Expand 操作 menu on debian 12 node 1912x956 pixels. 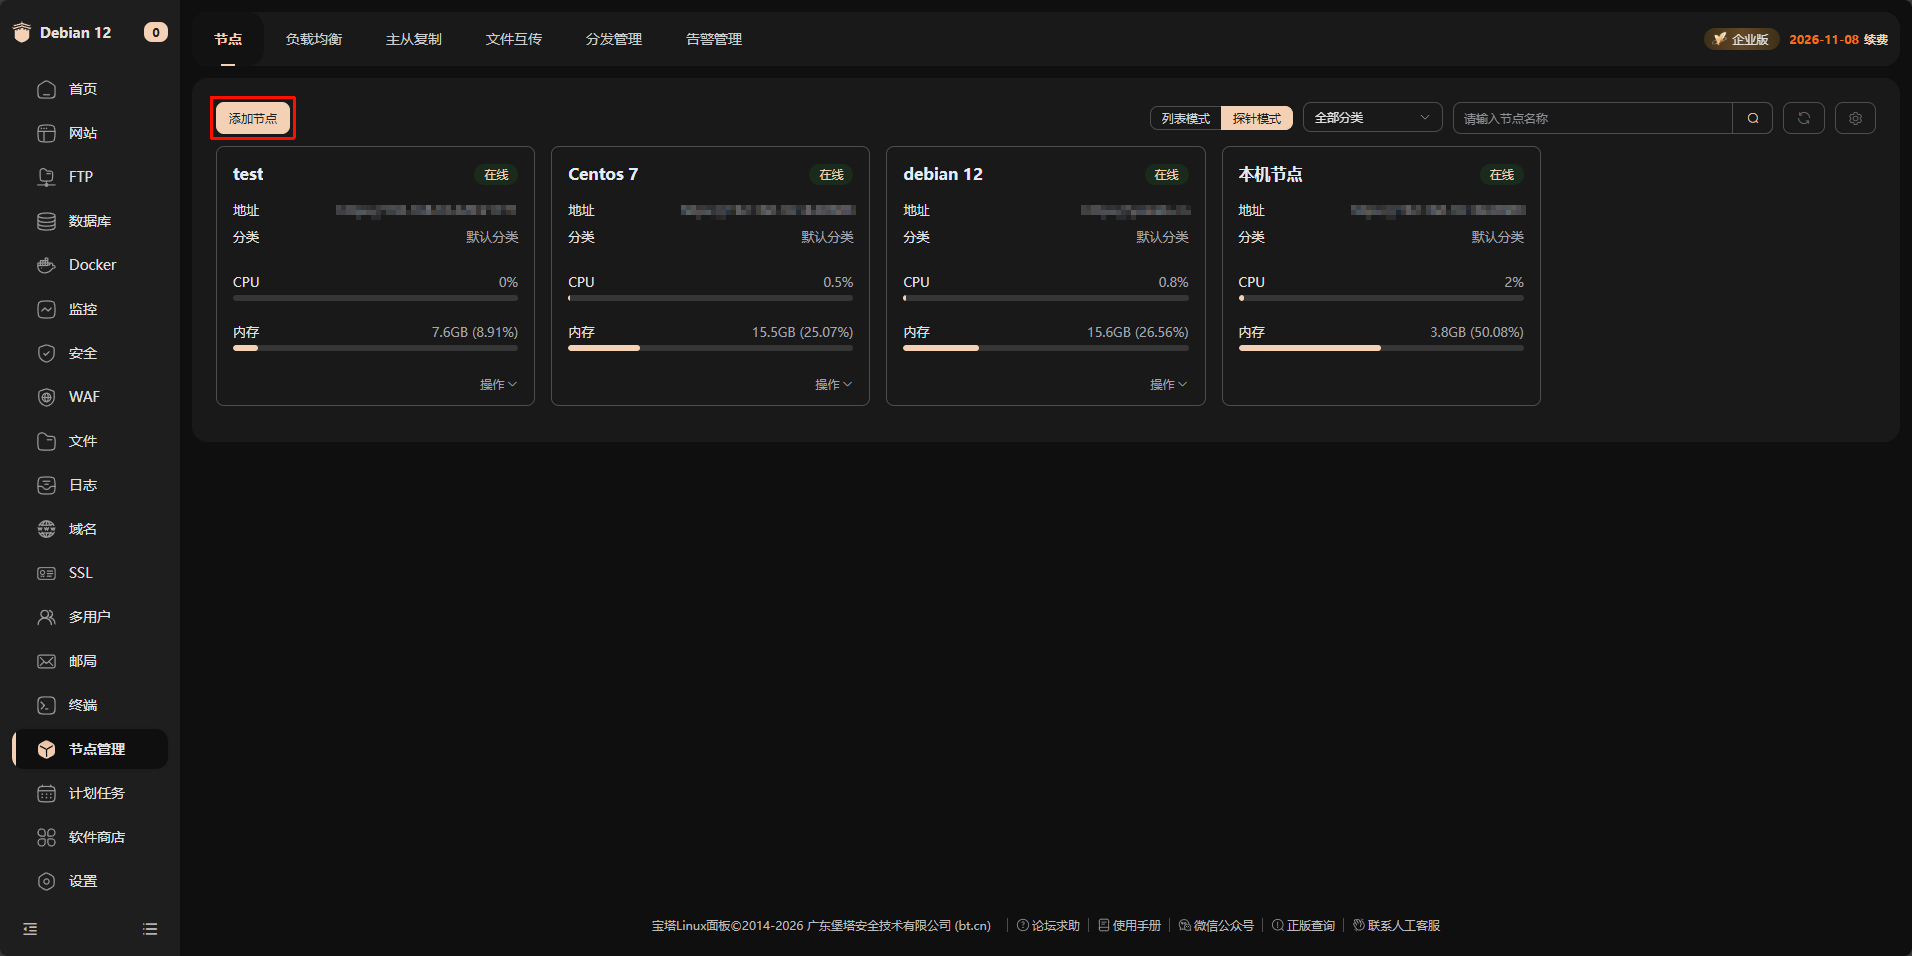[1168, 384]
